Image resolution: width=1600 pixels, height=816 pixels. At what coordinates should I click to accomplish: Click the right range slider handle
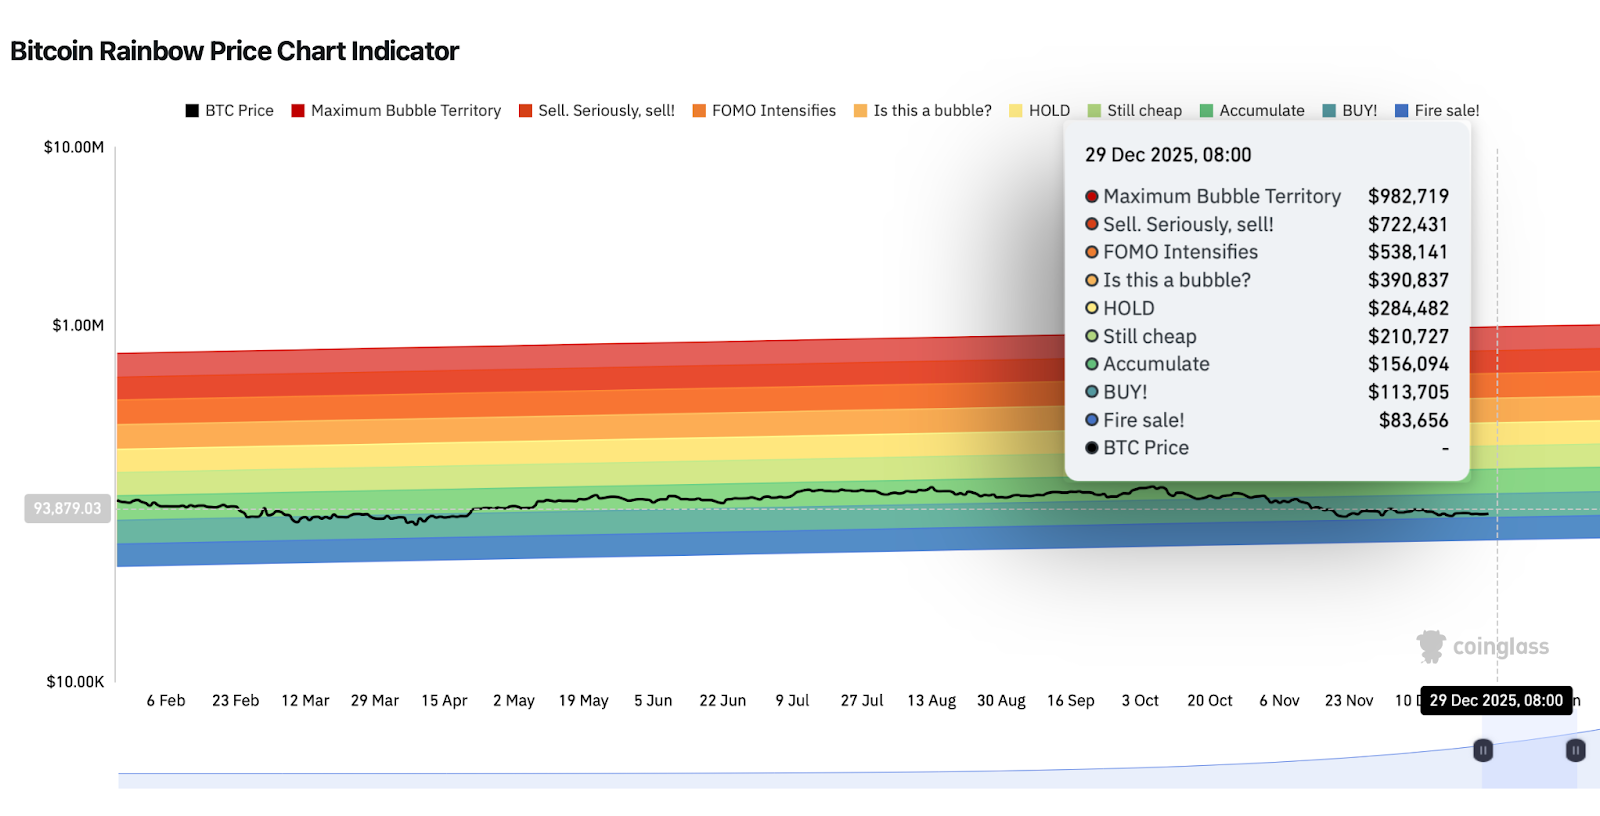tap(1575, 750)
